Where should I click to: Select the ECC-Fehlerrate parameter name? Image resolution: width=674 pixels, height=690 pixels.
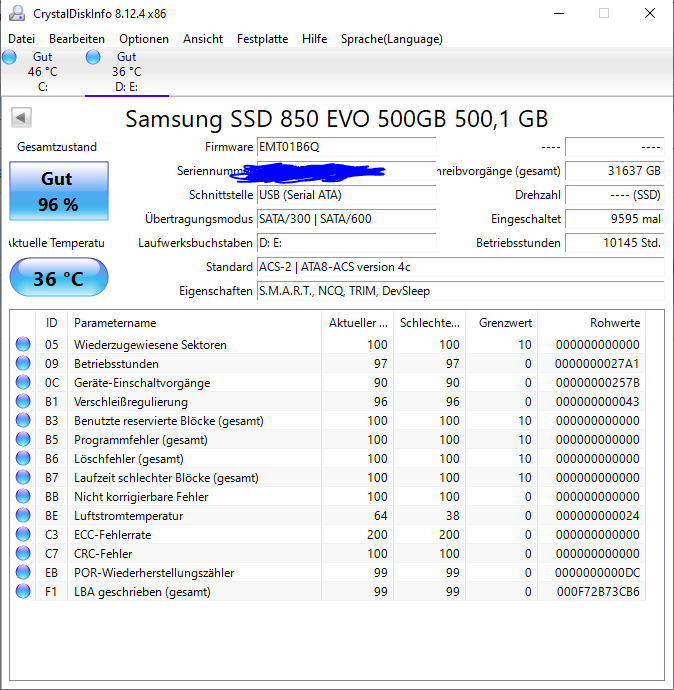pos(113,535)
